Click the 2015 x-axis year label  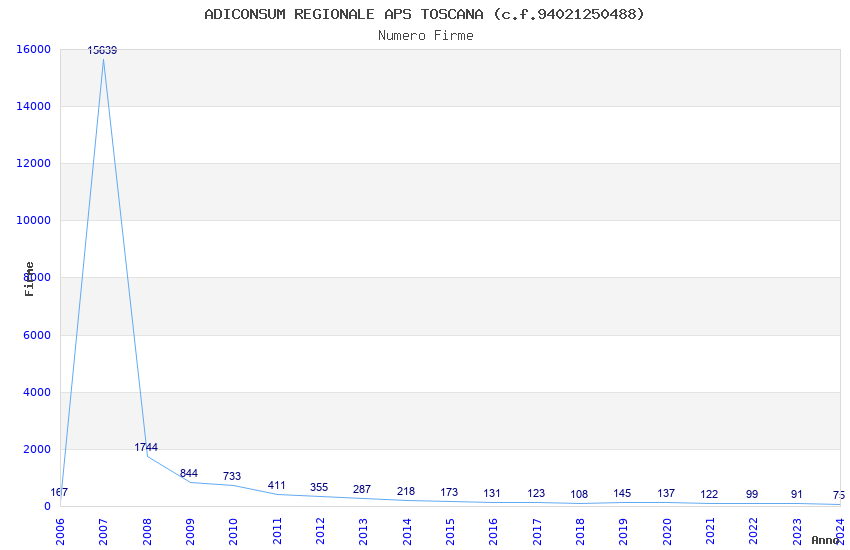pos(450,532)
